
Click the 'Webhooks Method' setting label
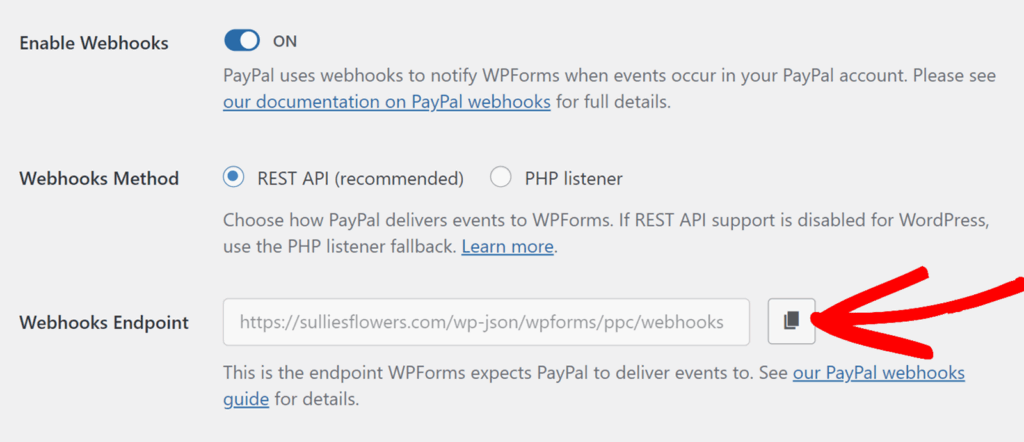tap(99, 179)
